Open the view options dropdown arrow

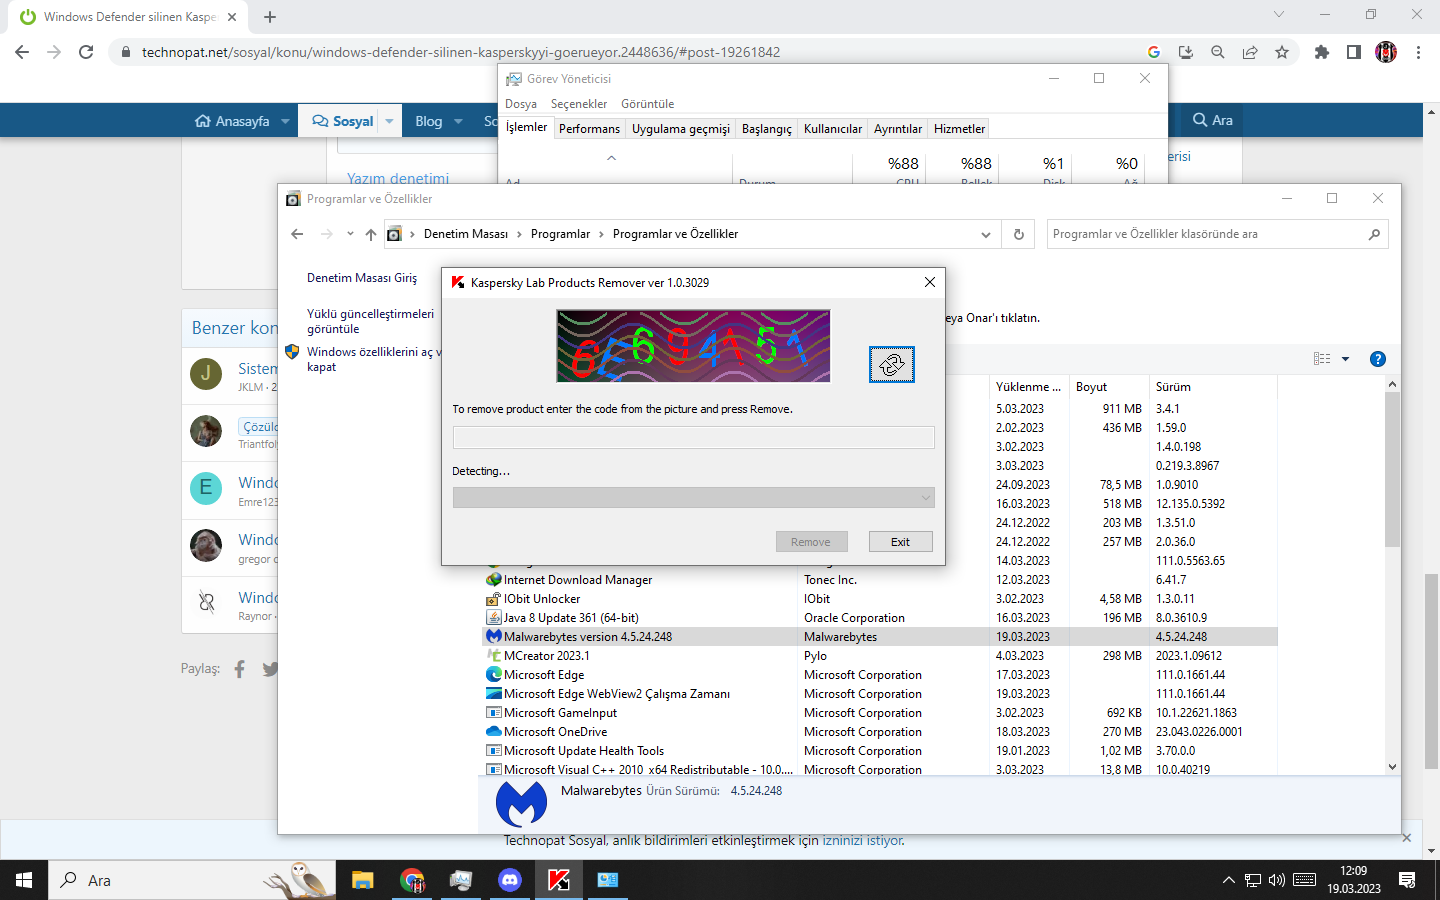1345,359
